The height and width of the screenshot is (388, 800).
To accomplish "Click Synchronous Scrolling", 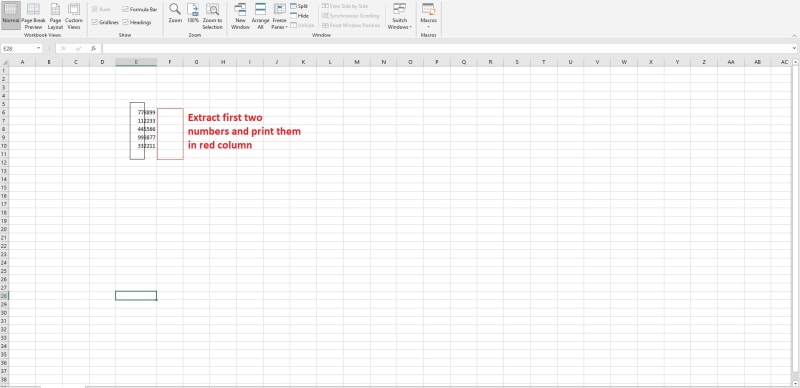I will click(351, 15).
